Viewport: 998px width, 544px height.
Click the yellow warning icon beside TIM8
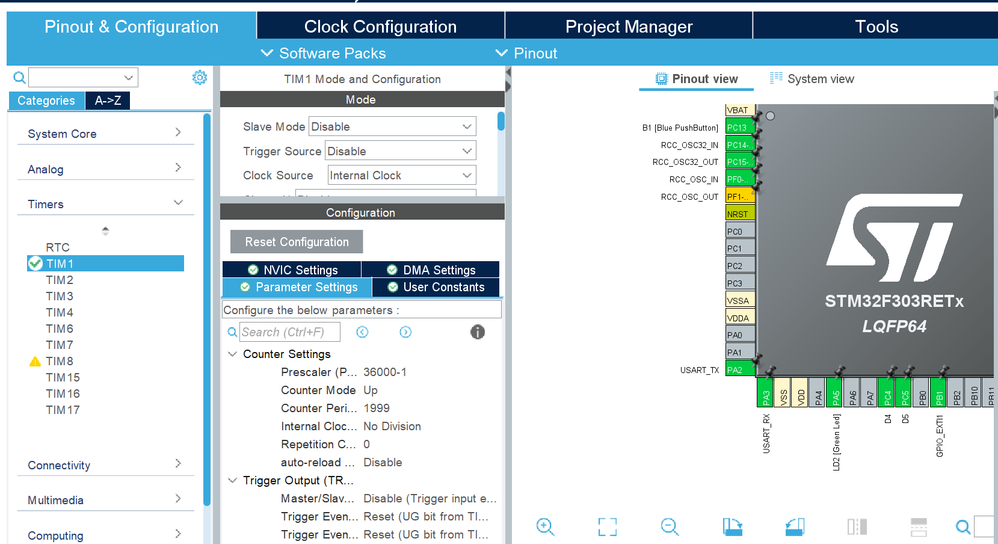pos(35,361)
